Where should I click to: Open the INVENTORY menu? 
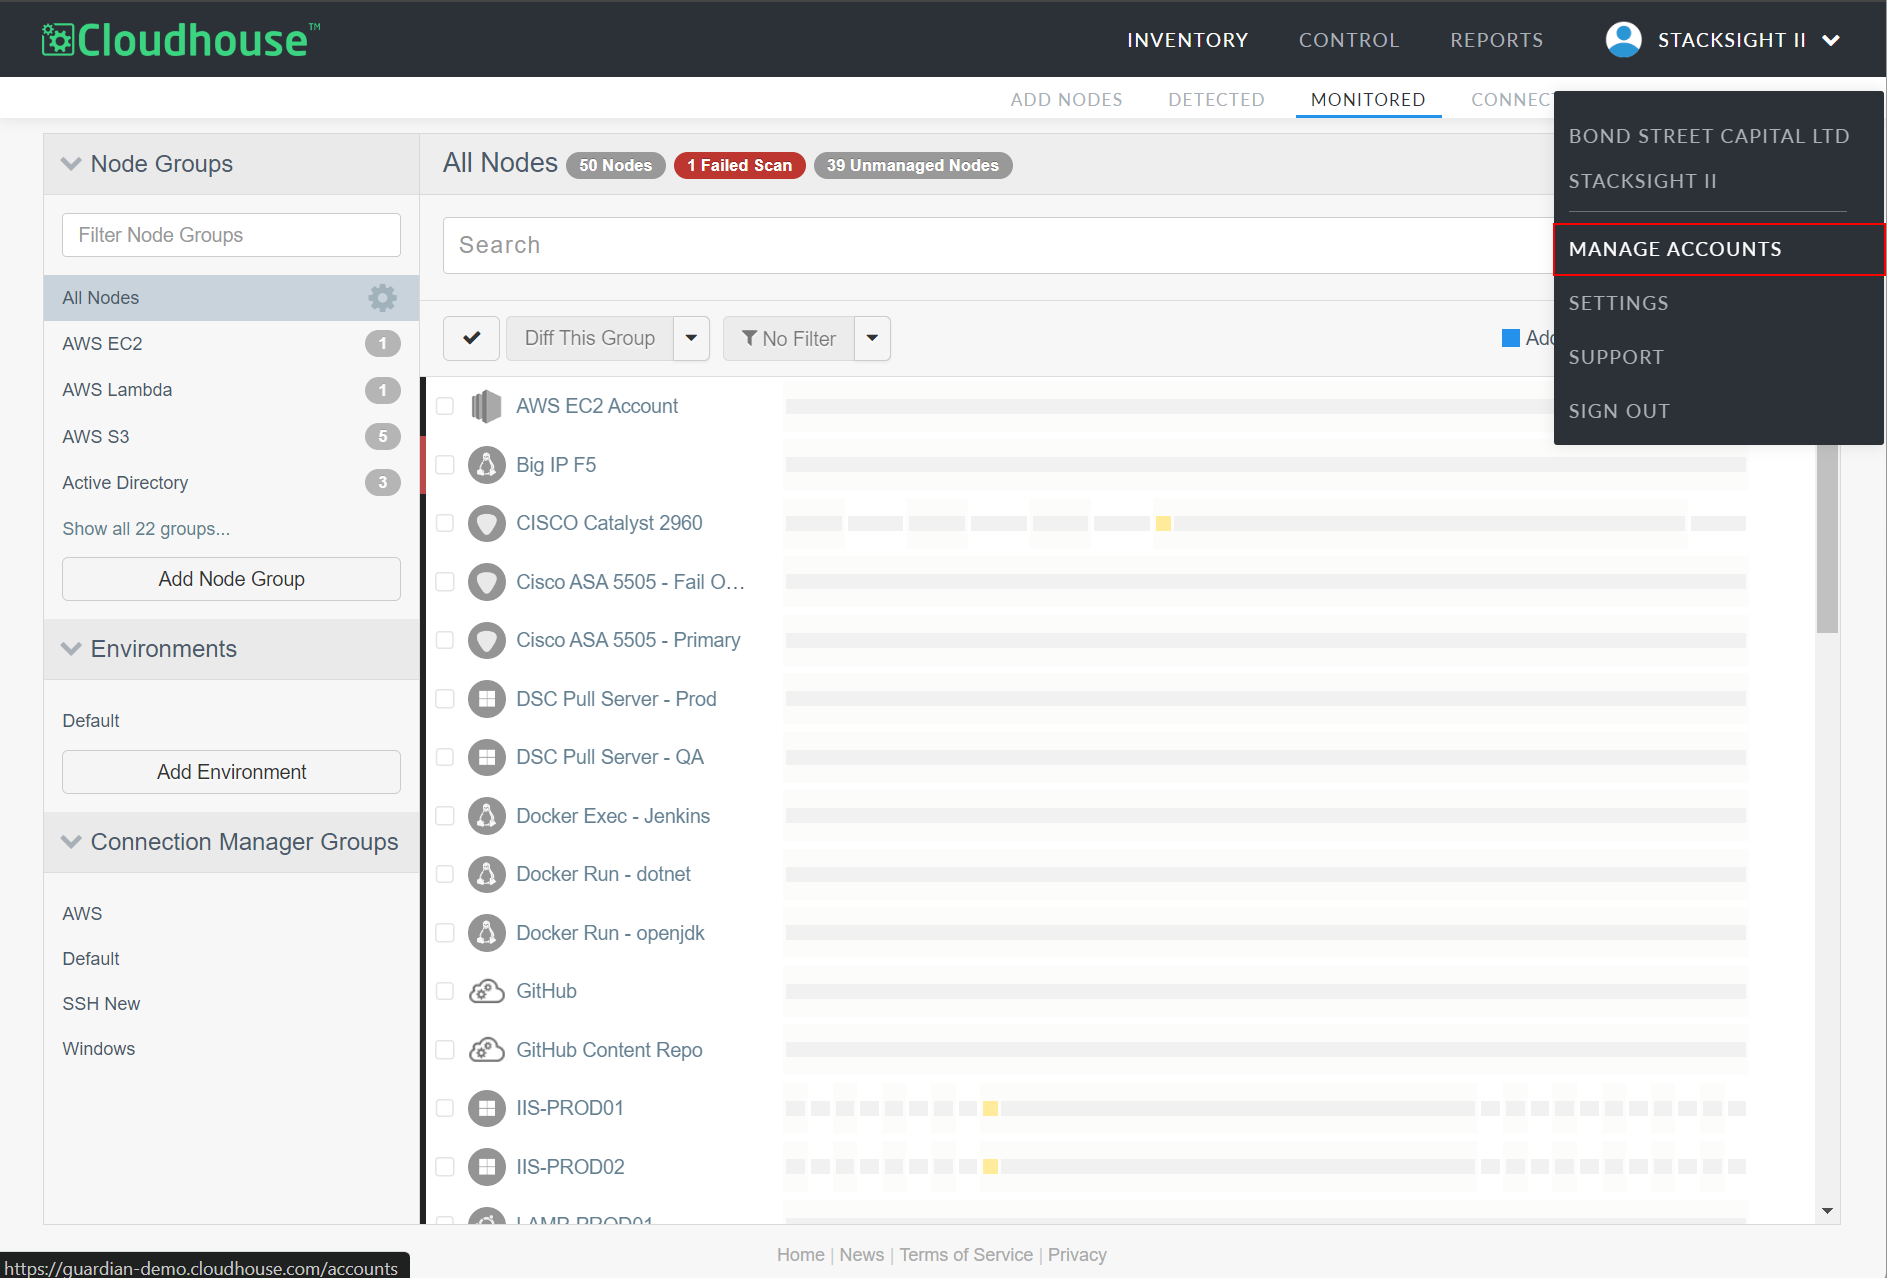pyautogui.click(x=1188, y=40)
